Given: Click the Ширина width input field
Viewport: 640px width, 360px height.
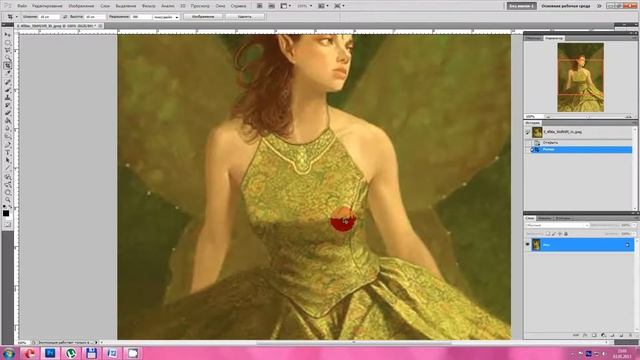Looking at the screenshot, I should click(49, 17).
